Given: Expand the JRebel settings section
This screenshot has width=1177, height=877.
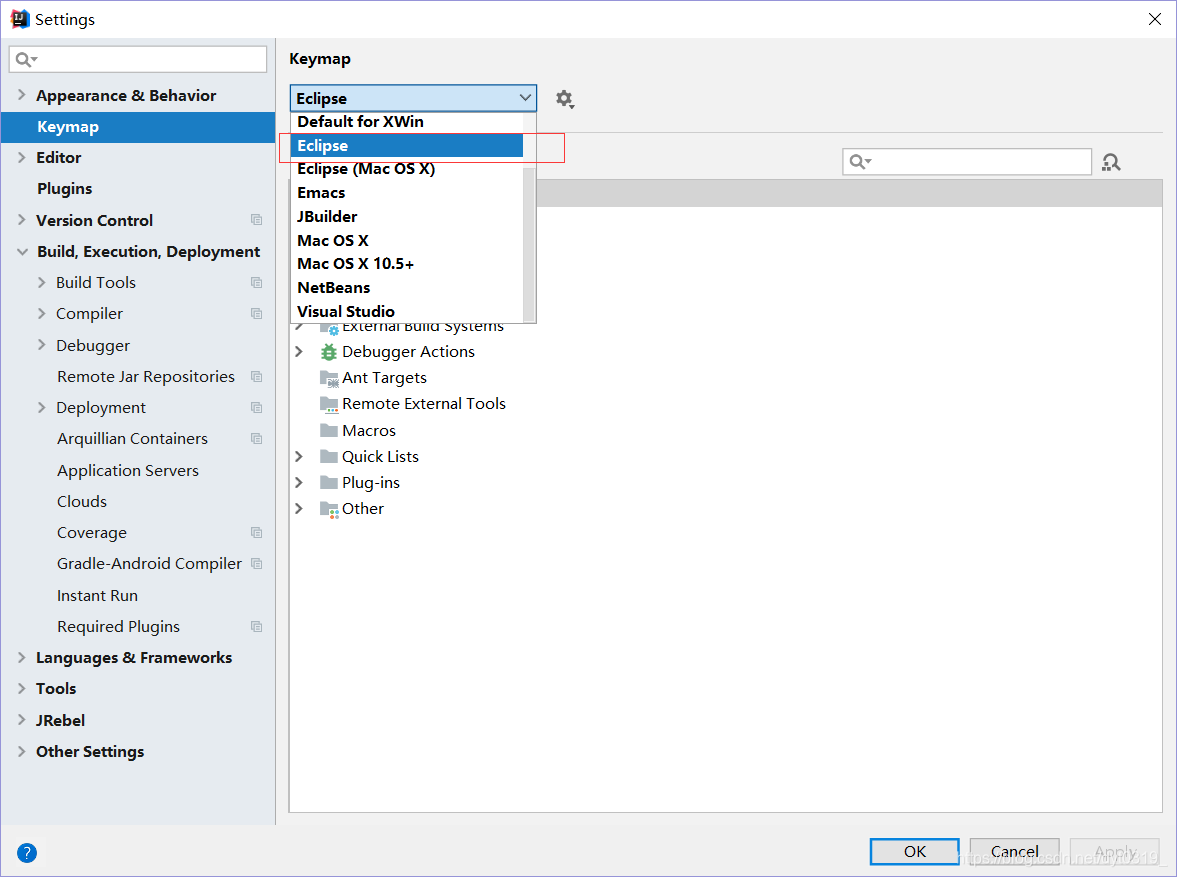Looking at the screenshot, I should [x=21, y=719].
